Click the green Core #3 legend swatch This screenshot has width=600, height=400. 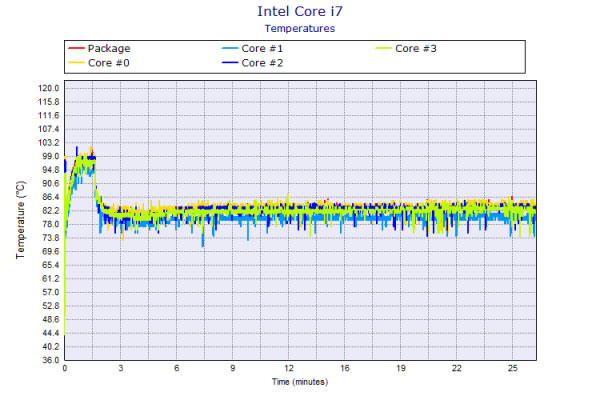(x=383, y=48)
